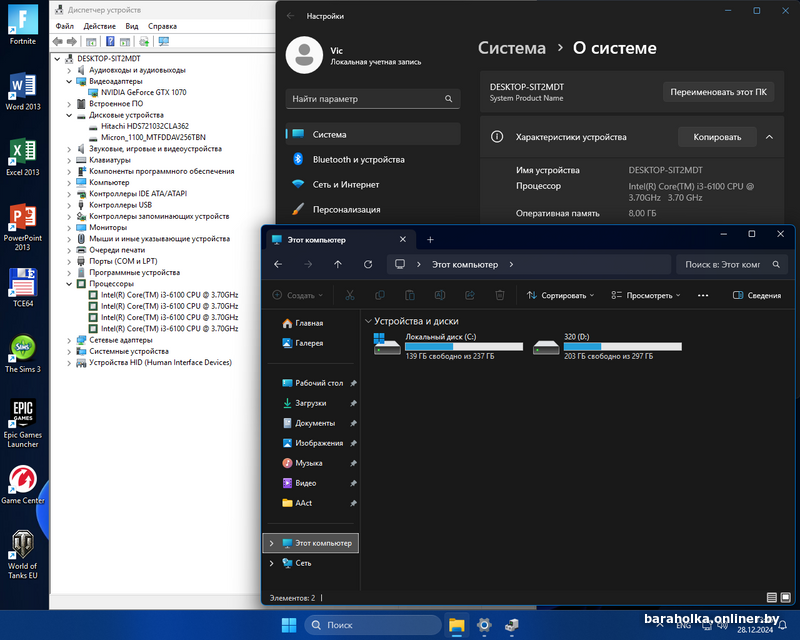Click the Копировать button
The width and height of the screenshot is (800, 640).
(x=717, y=137)
